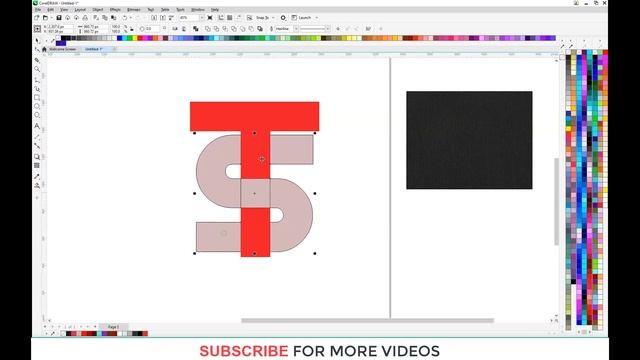640x360 pixels.
Task: Click the Print icon in toolbar
Action: (85, 18)
